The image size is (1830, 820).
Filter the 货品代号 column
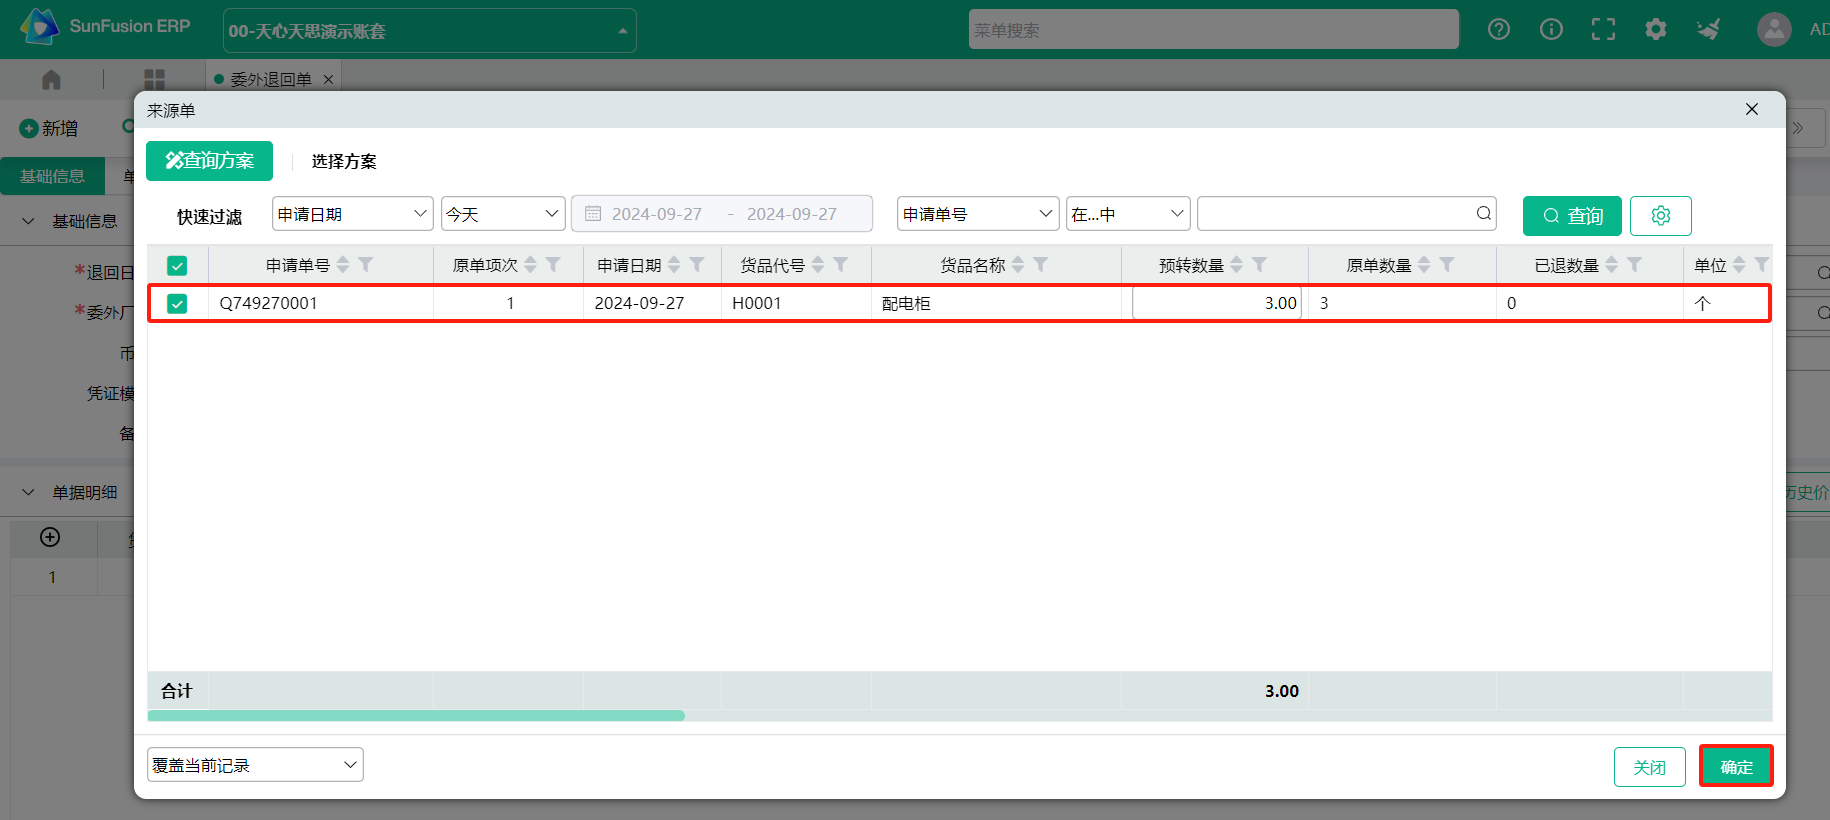coord(840,264)
